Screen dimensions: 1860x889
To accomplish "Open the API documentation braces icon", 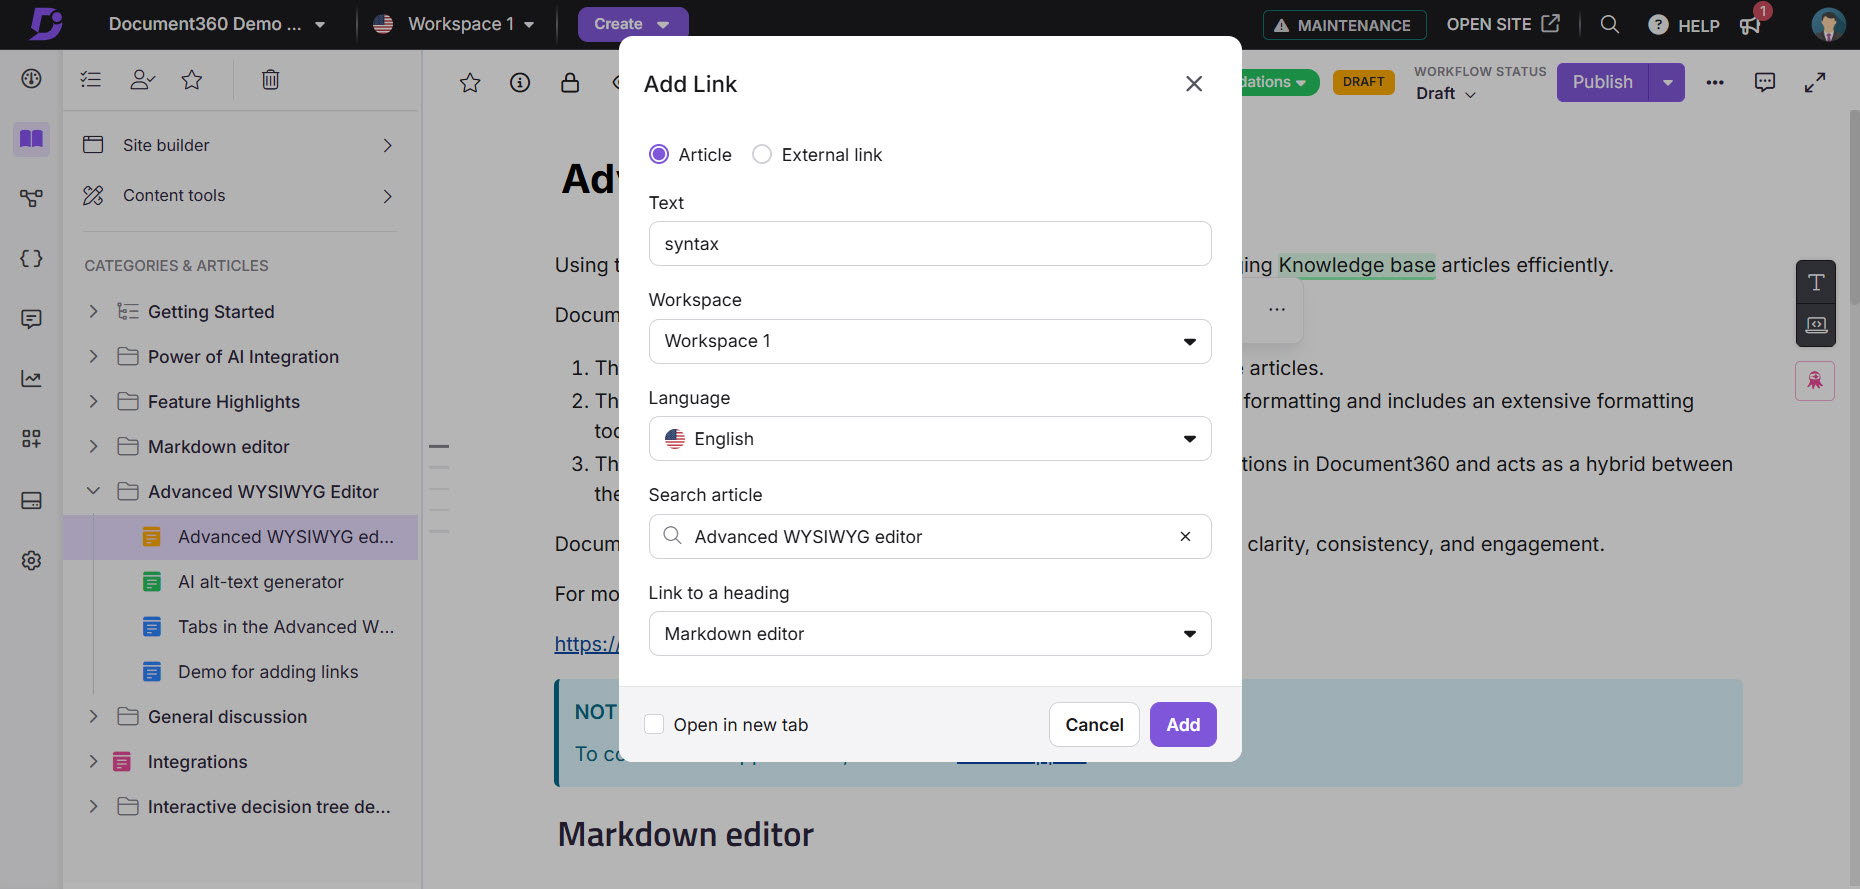I will tap(31, 258).
